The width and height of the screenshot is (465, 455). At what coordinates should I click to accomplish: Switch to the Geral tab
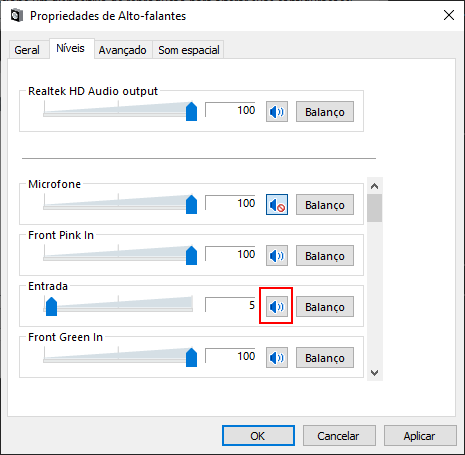[27, 50]
